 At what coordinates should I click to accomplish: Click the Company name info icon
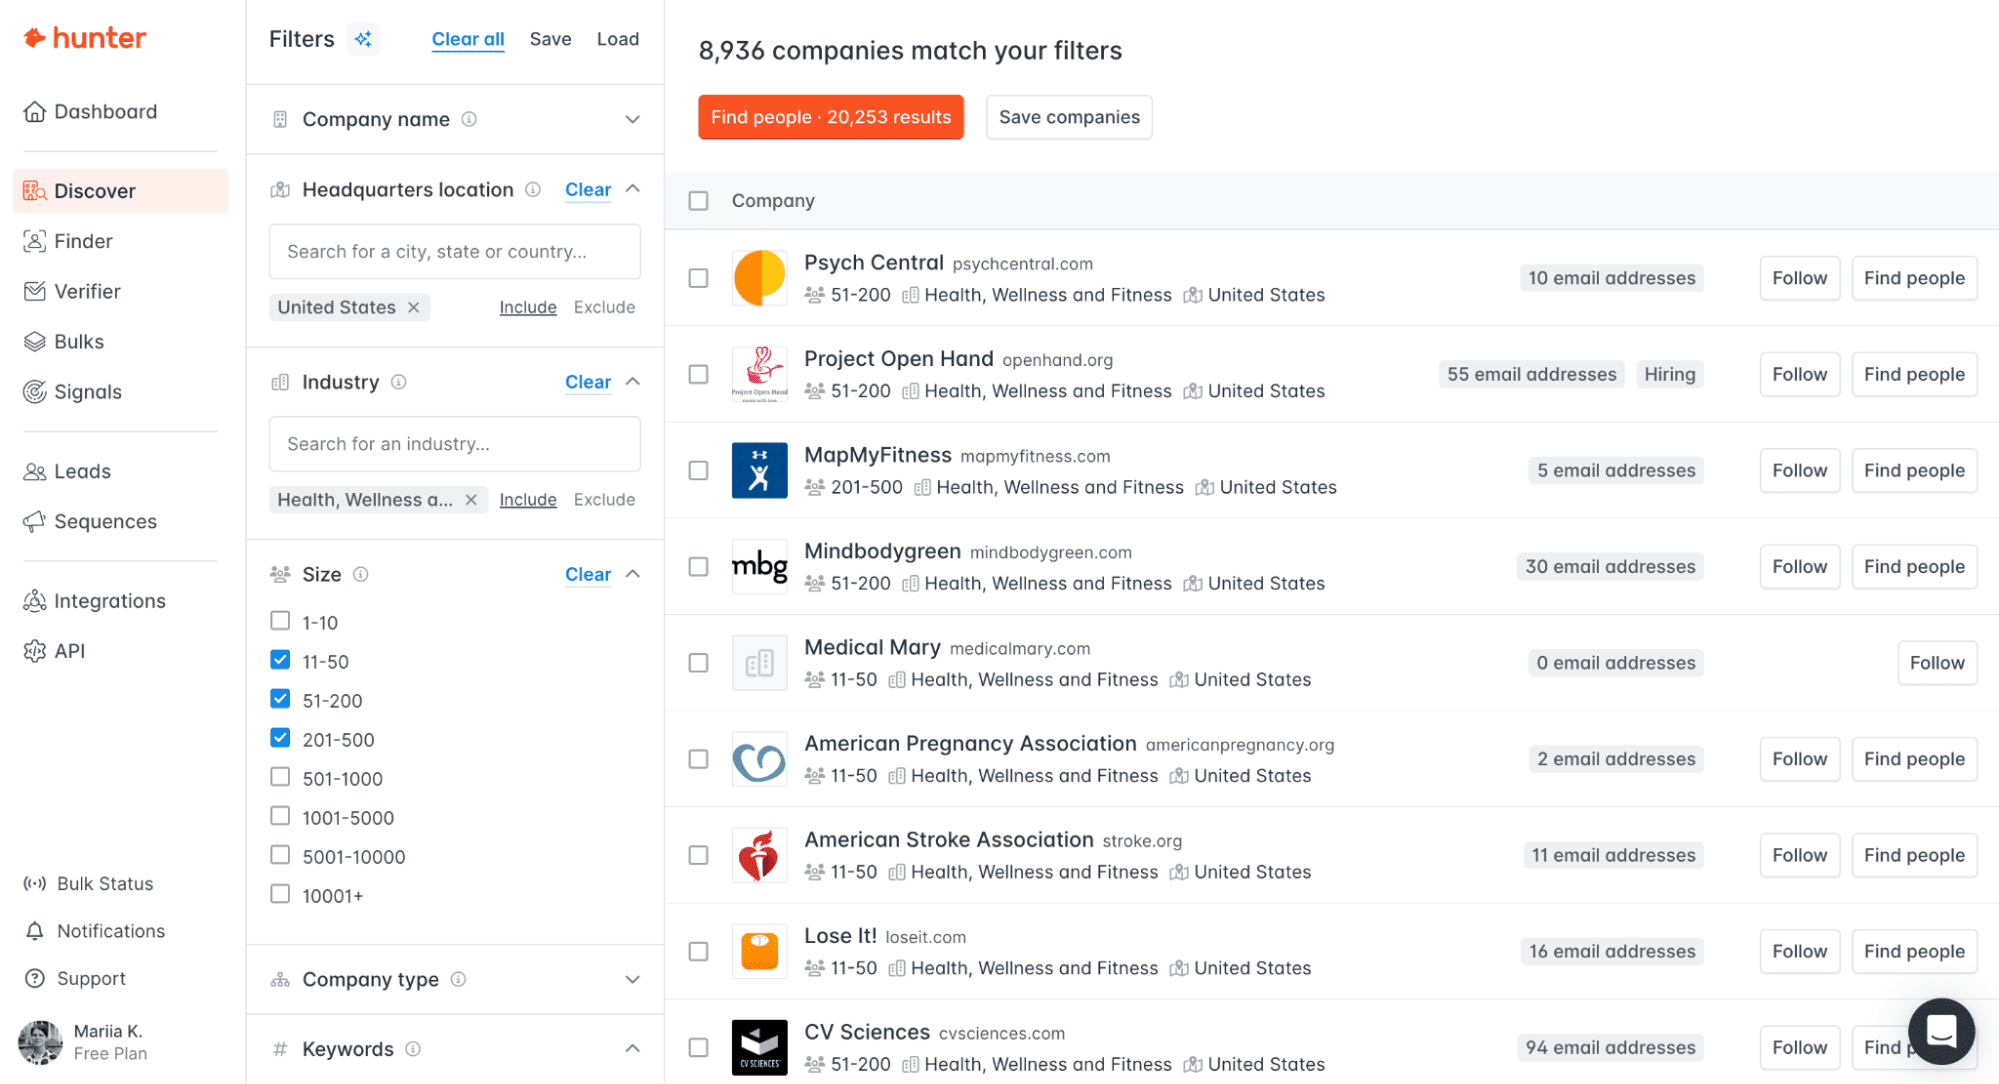pyautogui.click(x=469, y=119)
